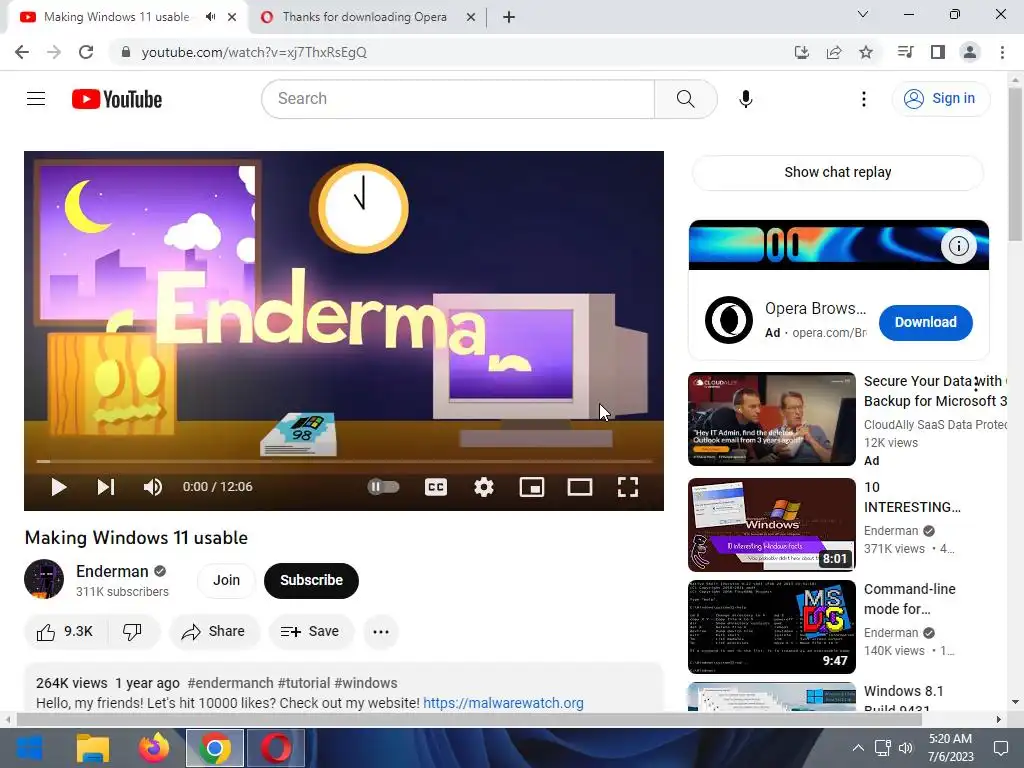
Task: Mute tab via speaker icon
Action: pyautogui.click(x=210, y=17)
